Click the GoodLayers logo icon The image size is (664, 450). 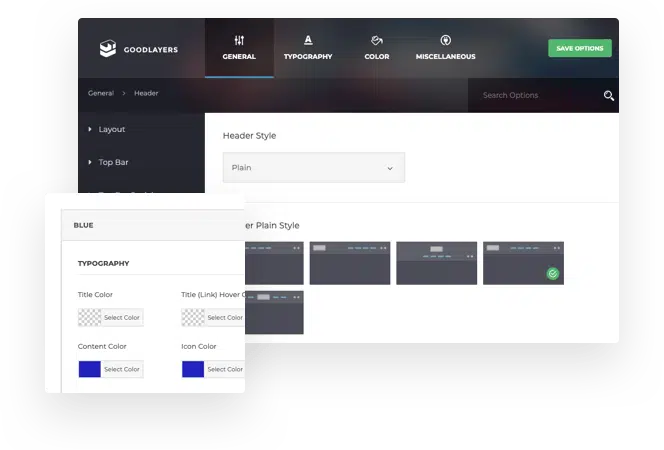pyautogui.click(x=108, y=48)
